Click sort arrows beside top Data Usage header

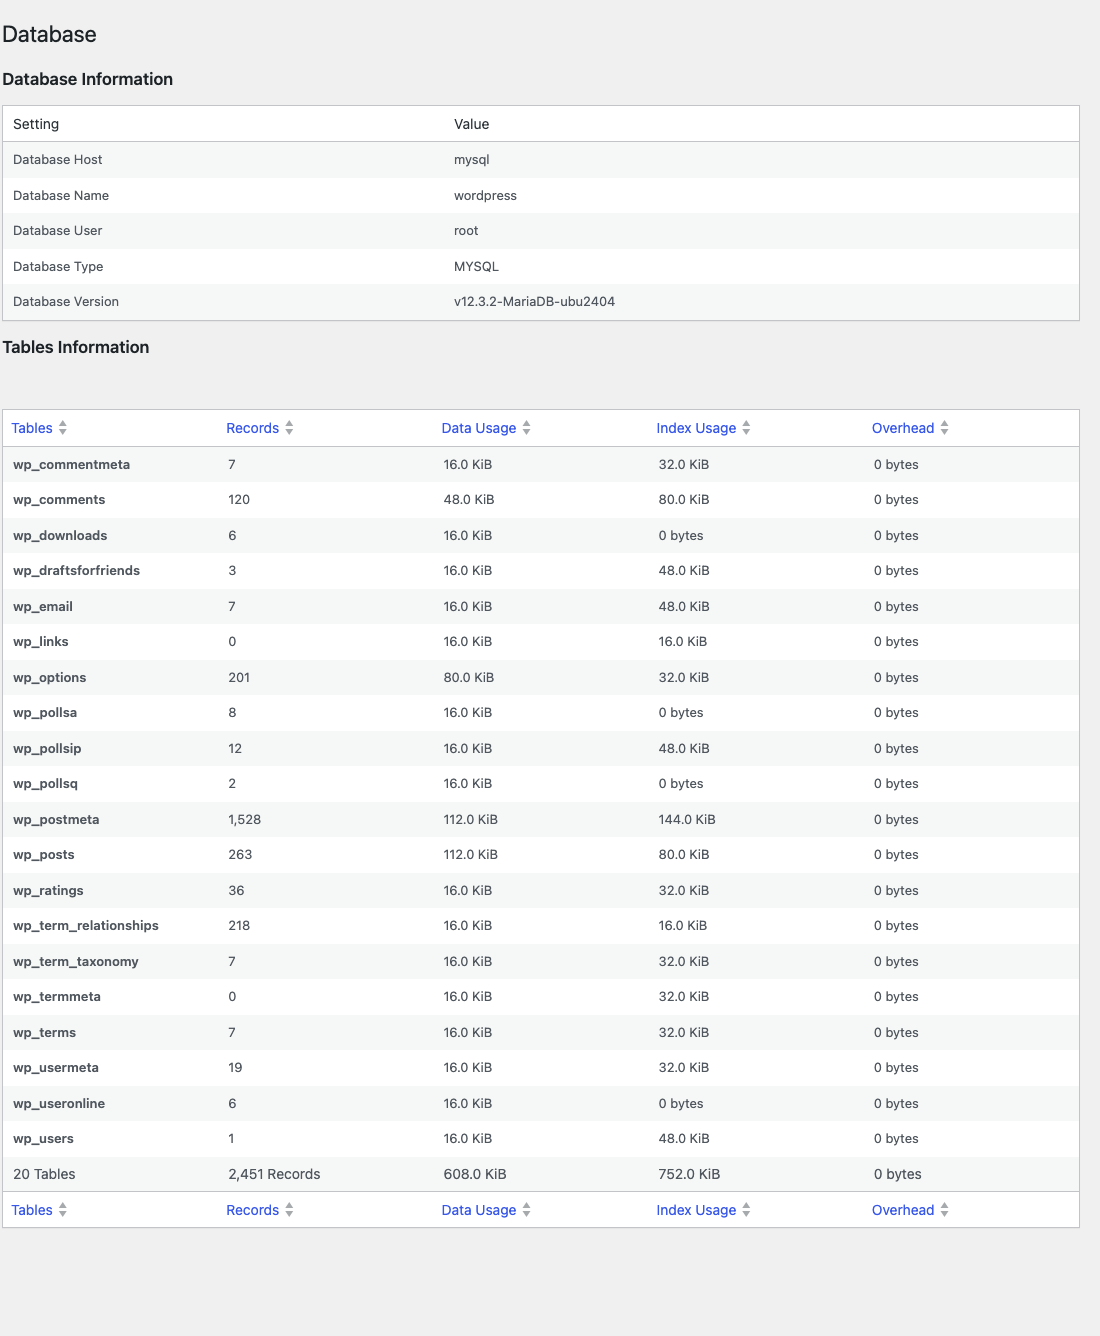526,428
